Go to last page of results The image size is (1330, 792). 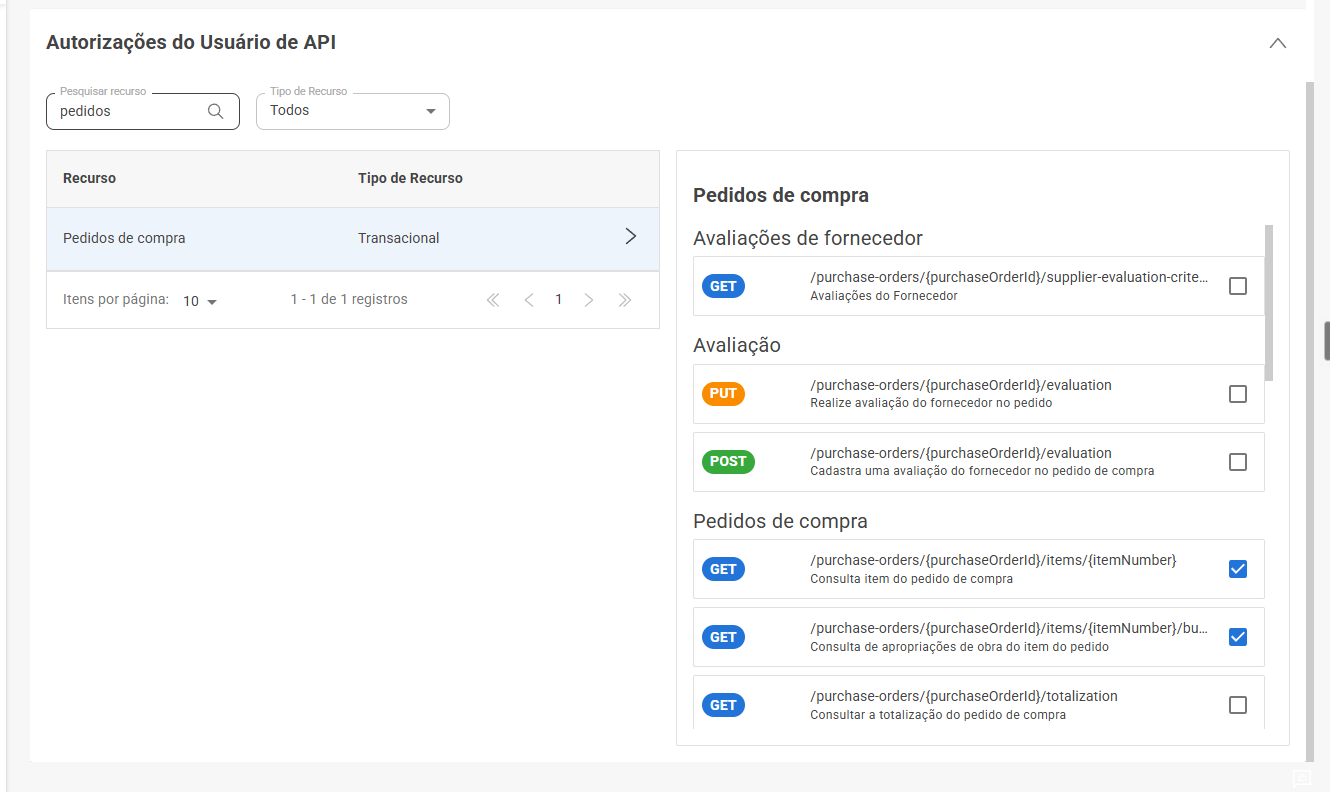point(625,300)
